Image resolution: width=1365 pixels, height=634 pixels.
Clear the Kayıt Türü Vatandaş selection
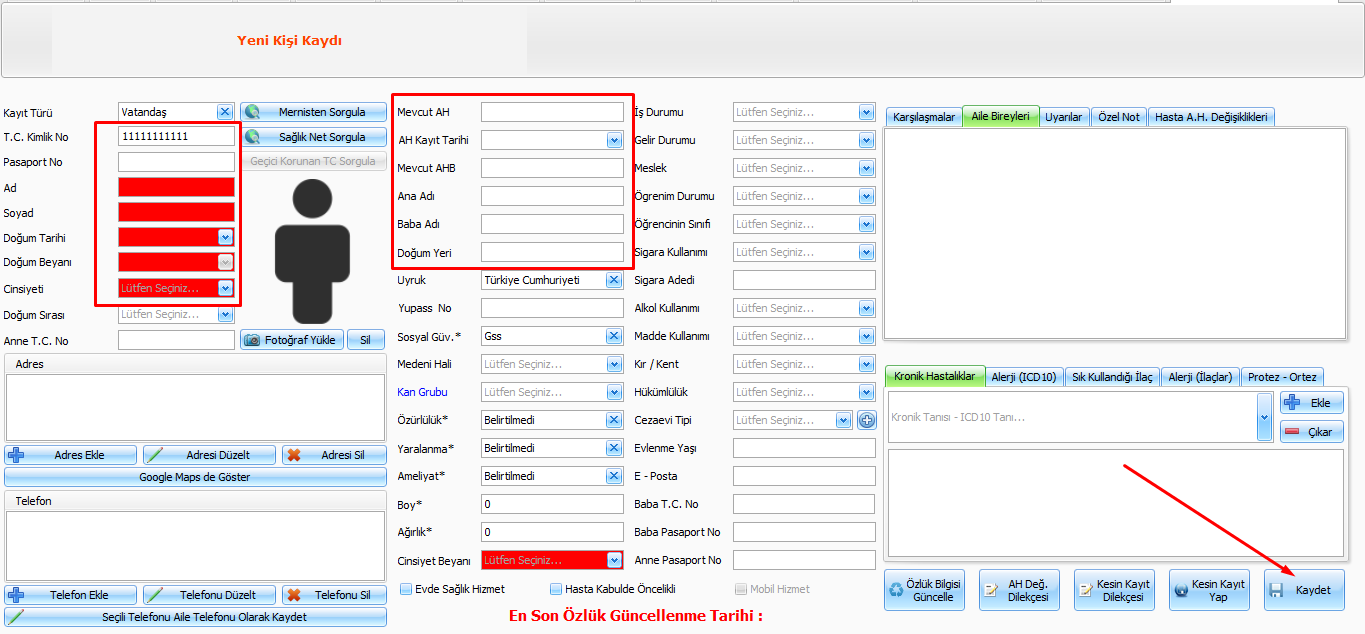225,112
